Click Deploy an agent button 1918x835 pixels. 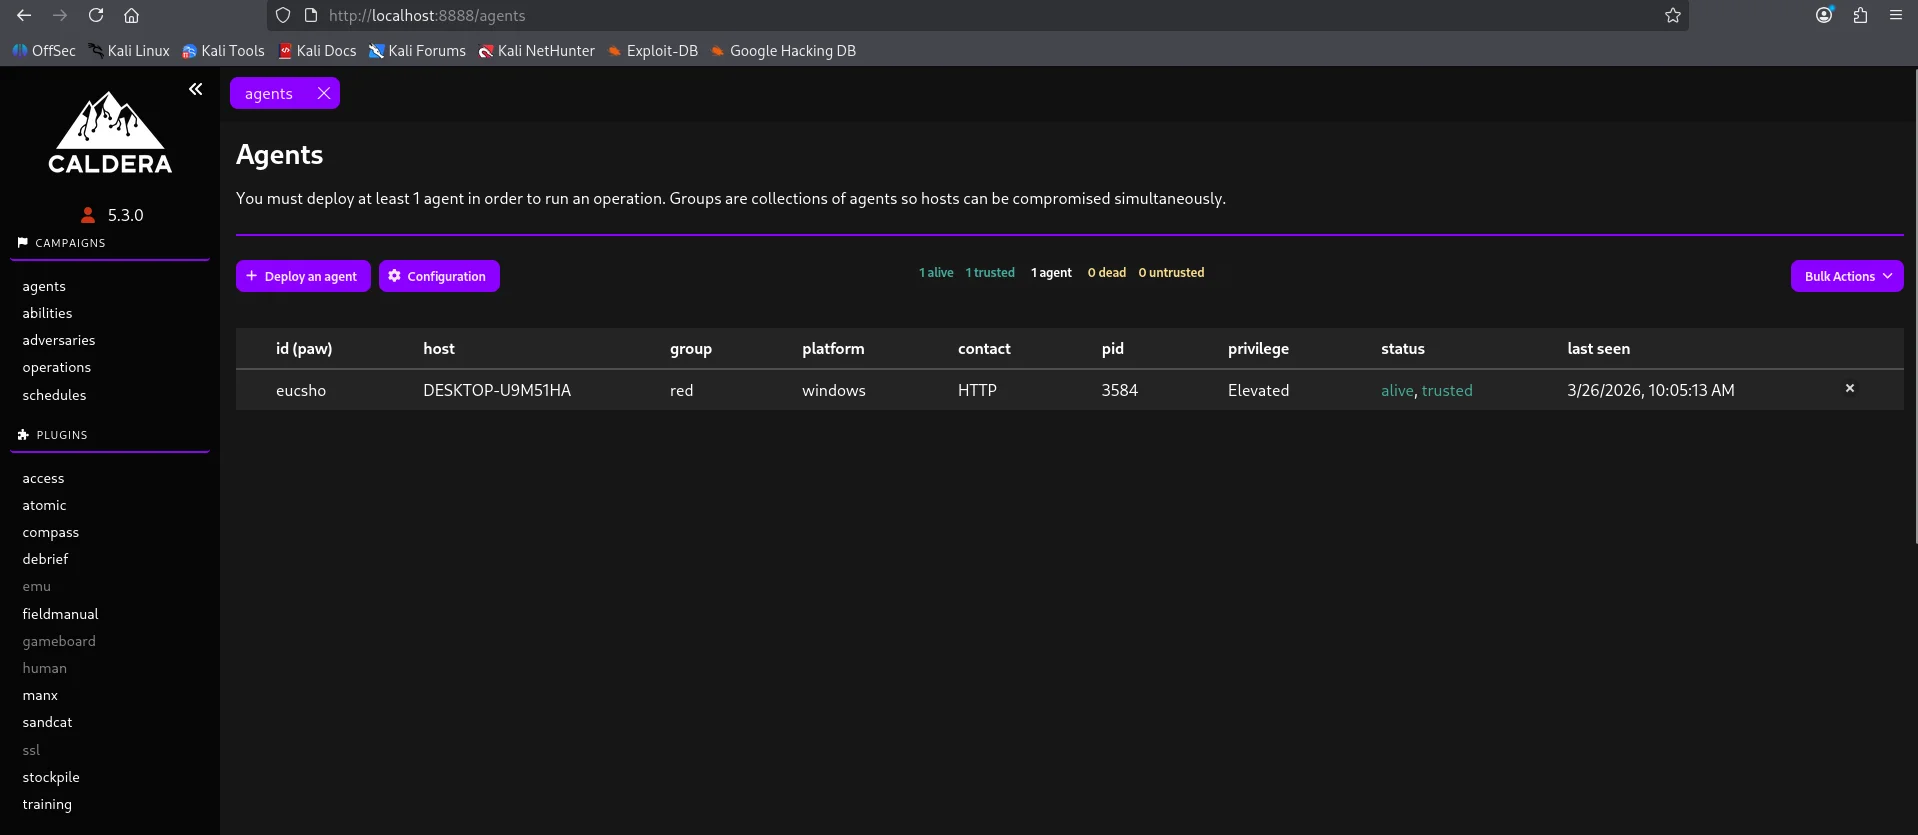303,276
